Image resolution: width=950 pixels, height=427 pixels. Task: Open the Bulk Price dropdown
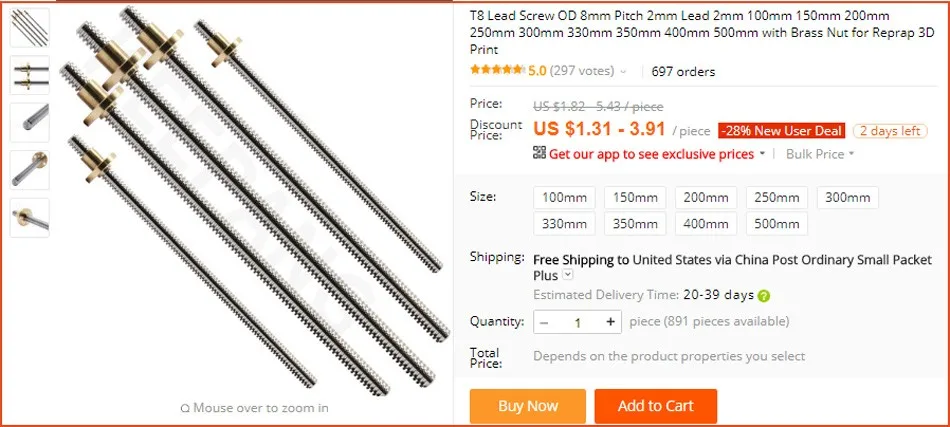click(x=820, y=154)
